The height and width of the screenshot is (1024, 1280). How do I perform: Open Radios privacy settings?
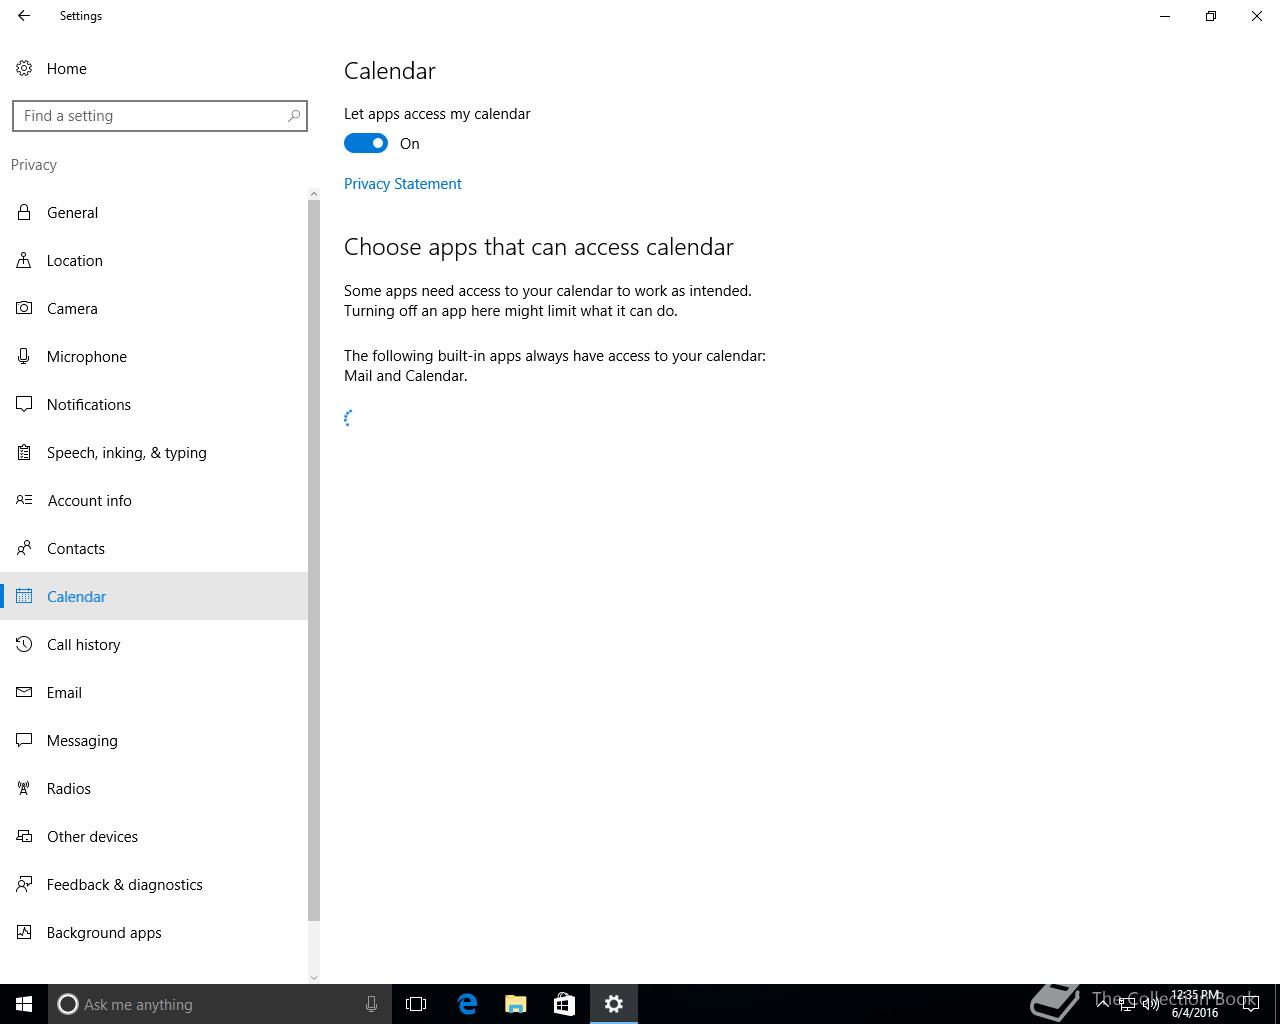pyautogui.click(x=154, y=788)
